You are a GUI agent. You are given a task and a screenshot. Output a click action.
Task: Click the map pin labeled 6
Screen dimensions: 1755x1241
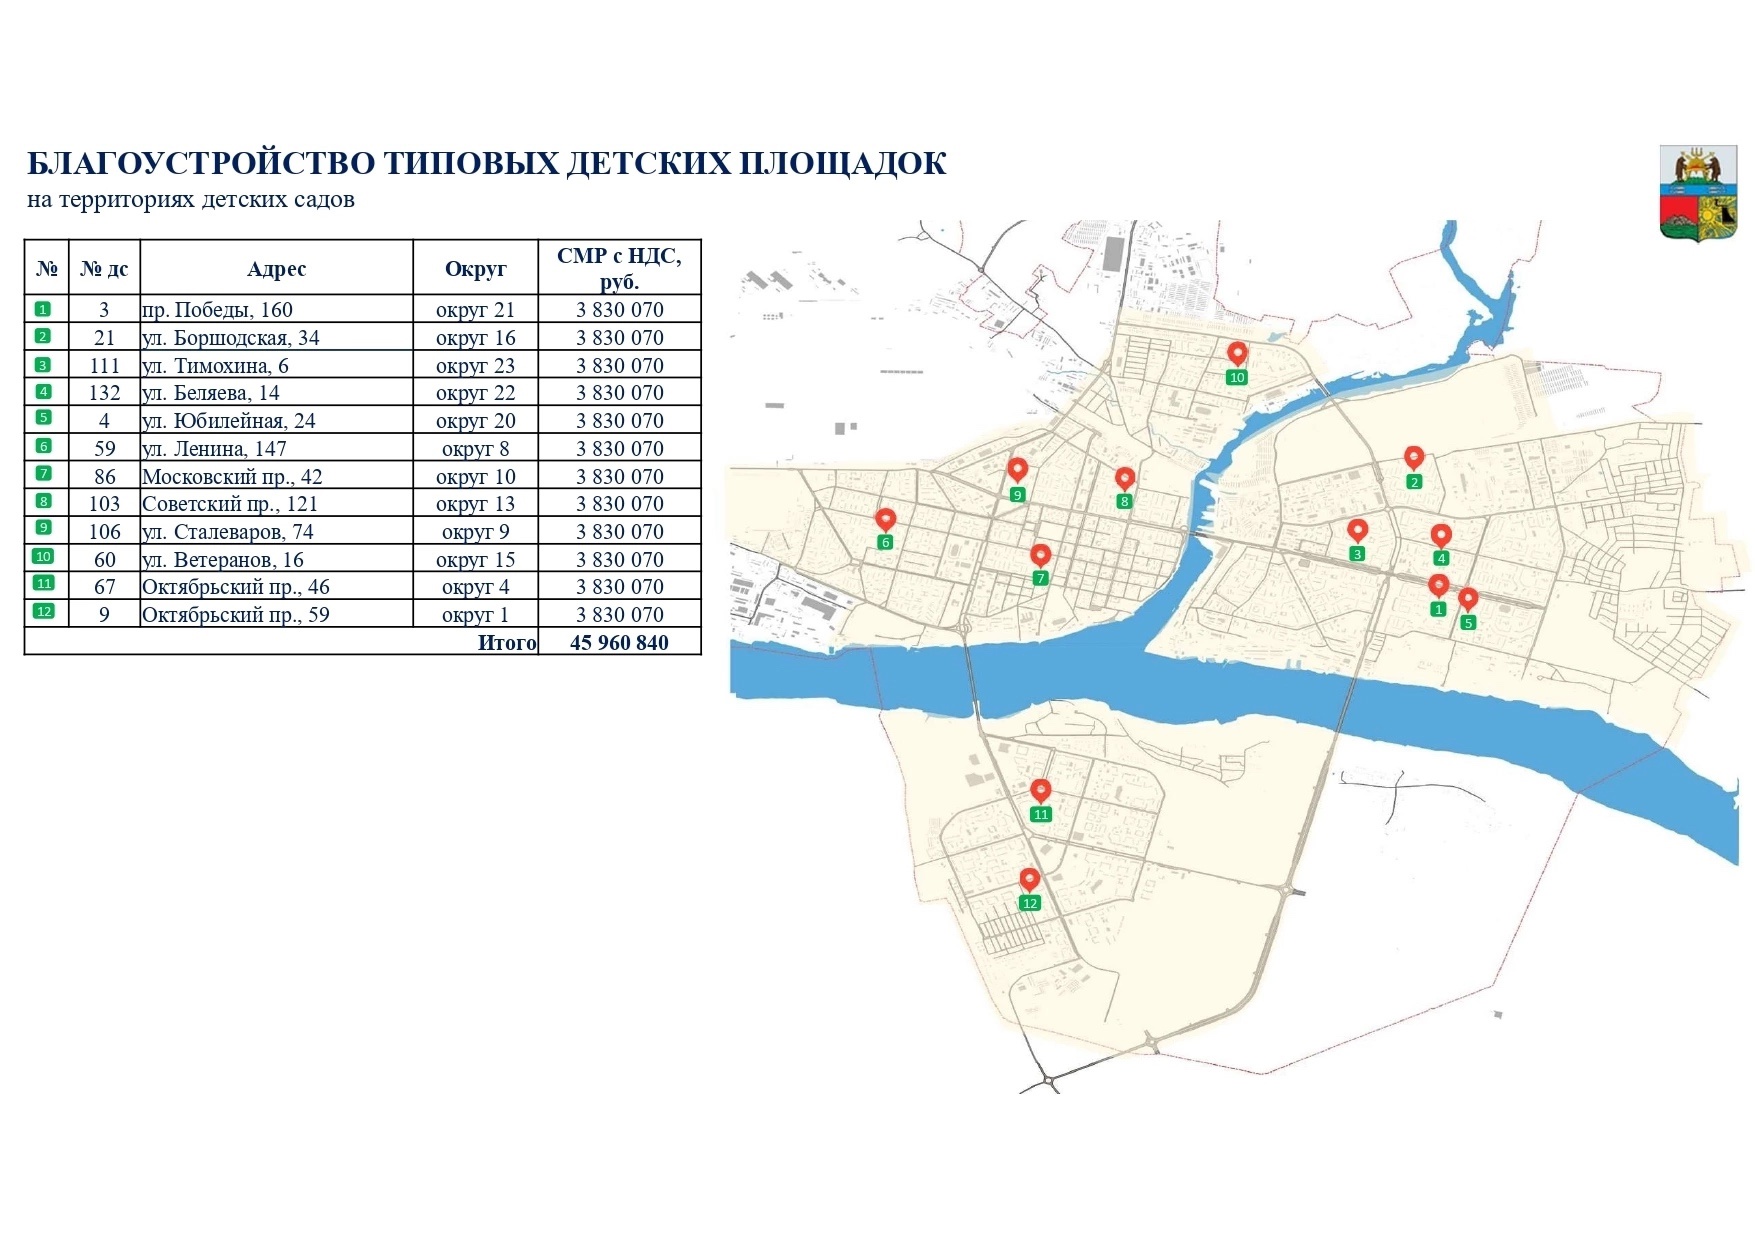pyautogui.click(x=885, y=520)
